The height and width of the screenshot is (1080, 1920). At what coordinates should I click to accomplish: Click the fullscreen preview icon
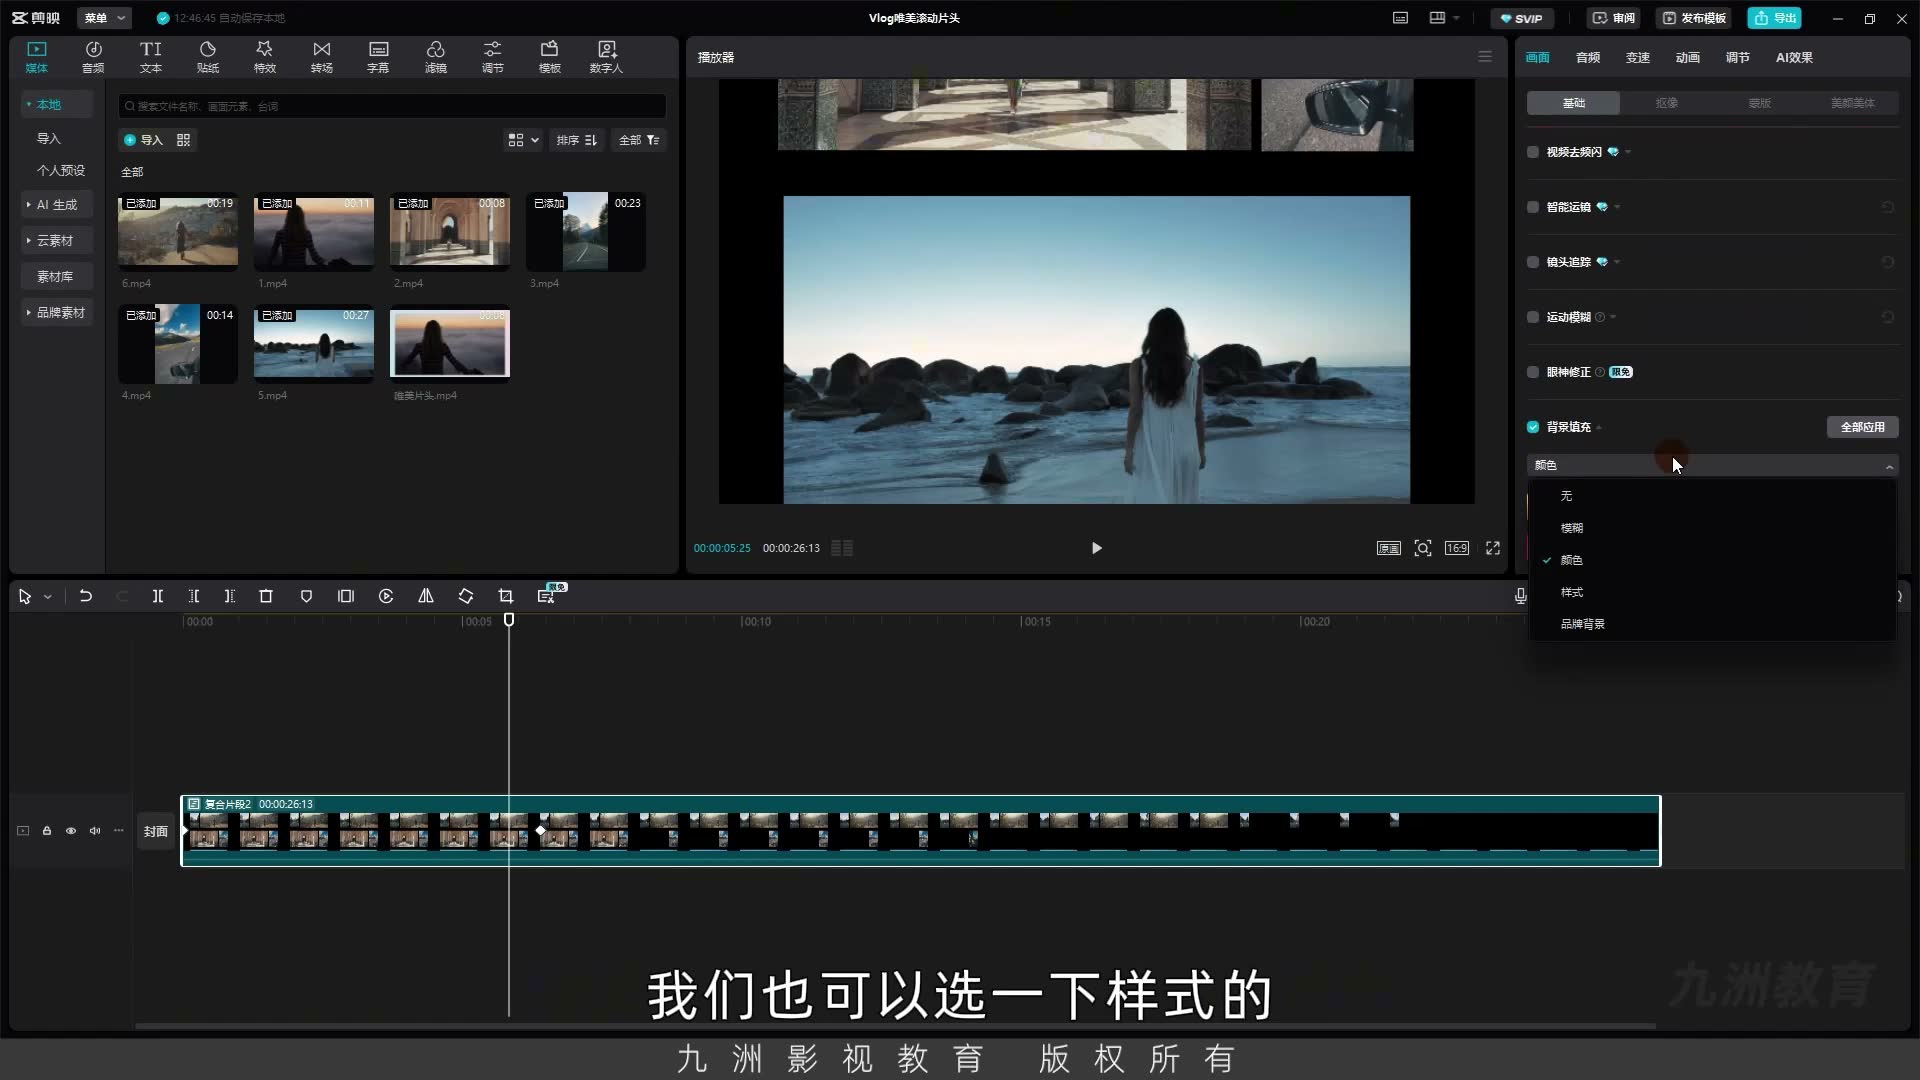click(x=1493, y=548)
